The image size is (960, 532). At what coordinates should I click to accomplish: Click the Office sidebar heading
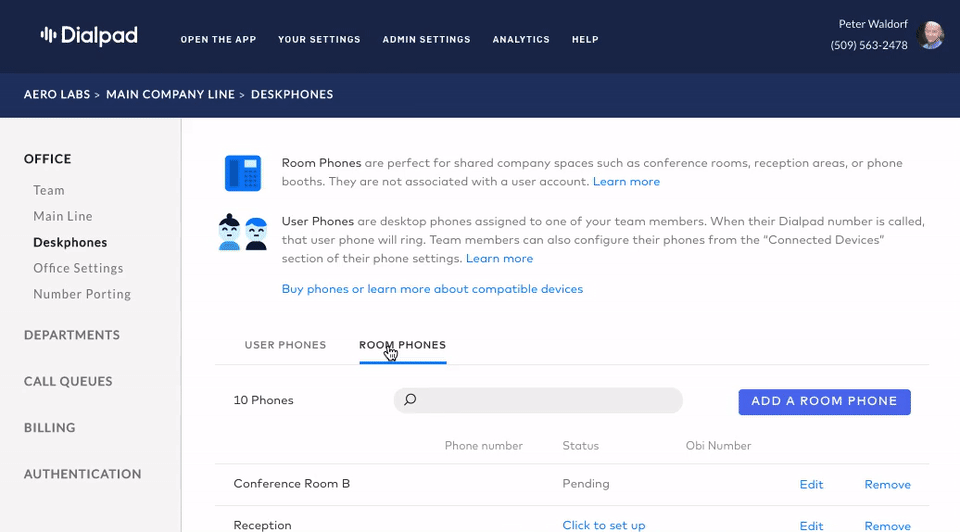(x=48, y=159)
